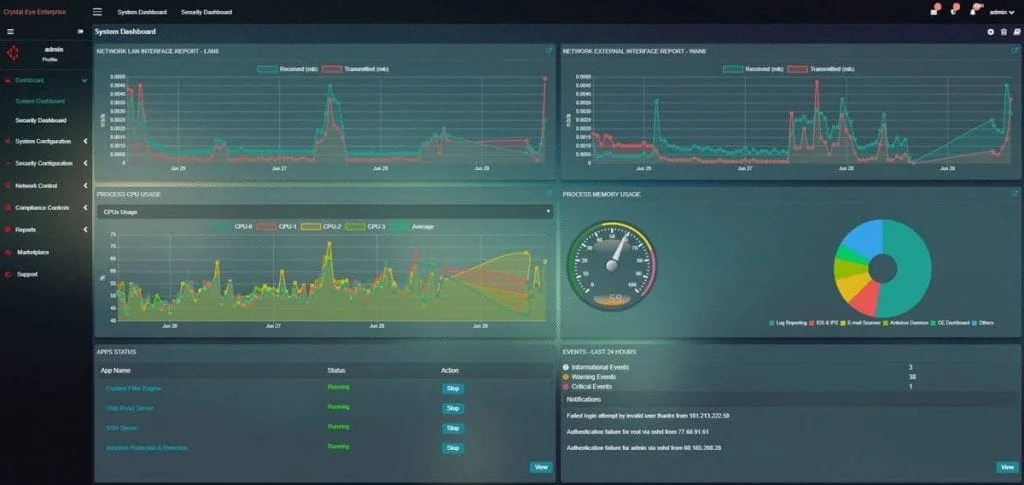Click the messages icon with red badge
This screenshot has width=1024, height=485.
(933, 12)
